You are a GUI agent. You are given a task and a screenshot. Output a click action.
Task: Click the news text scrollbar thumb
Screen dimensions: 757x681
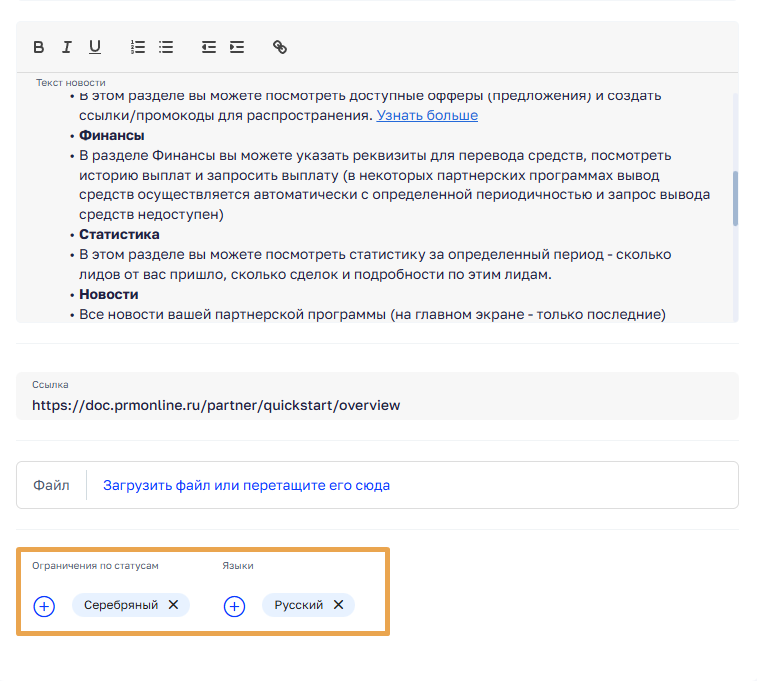click(x=735, y=198)
